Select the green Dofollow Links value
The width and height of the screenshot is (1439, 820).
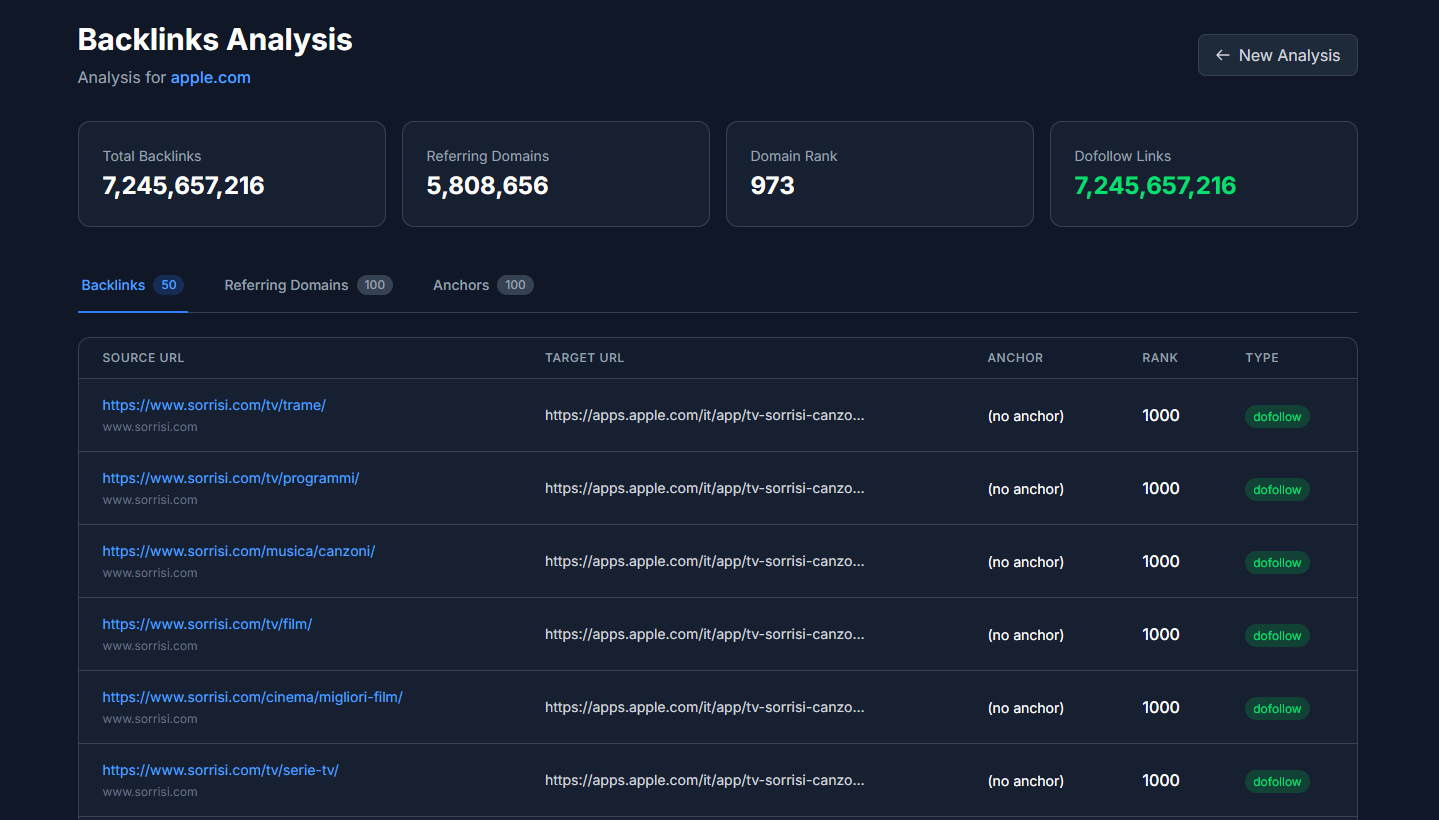1155,186
